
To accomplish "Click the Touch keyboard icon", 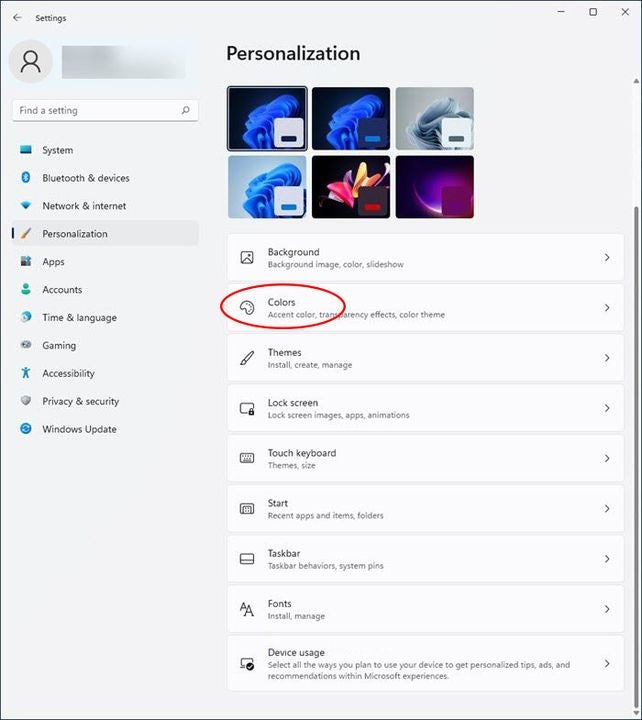I will (247, 458).
